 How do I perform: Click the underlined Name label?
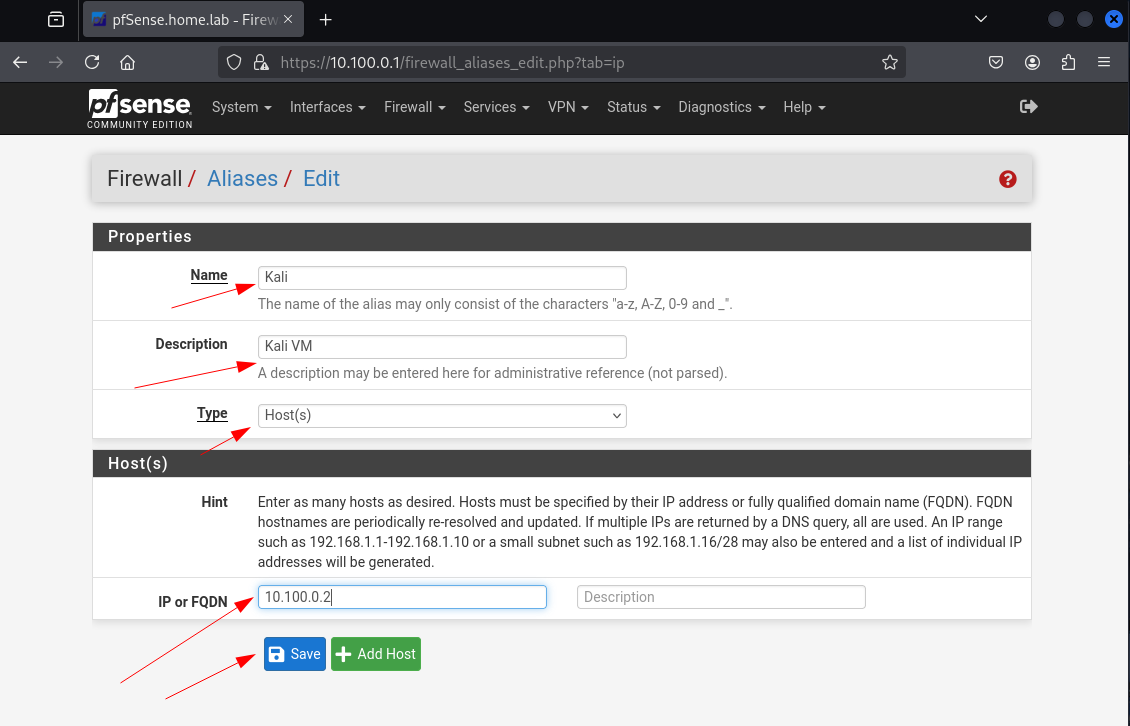point(209,275)
